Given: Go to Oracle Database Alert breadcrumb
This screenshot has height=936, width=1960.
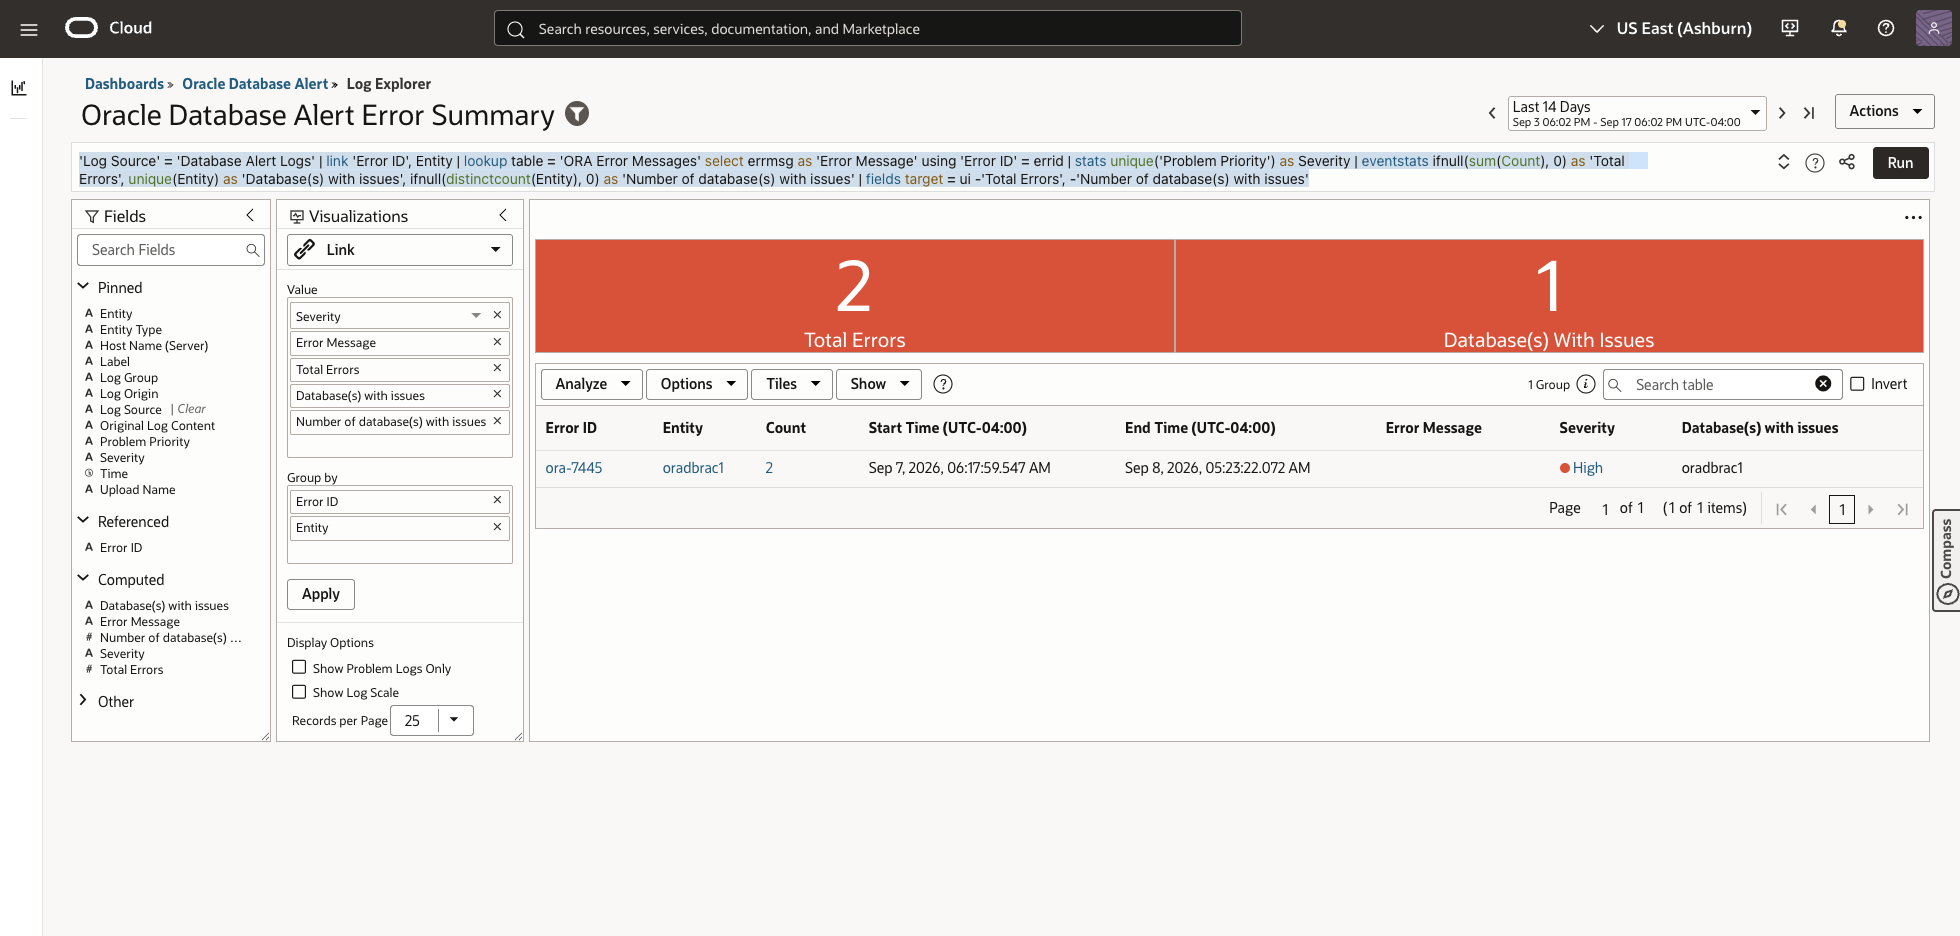Looking at the screenshot, I should point(255,84).
